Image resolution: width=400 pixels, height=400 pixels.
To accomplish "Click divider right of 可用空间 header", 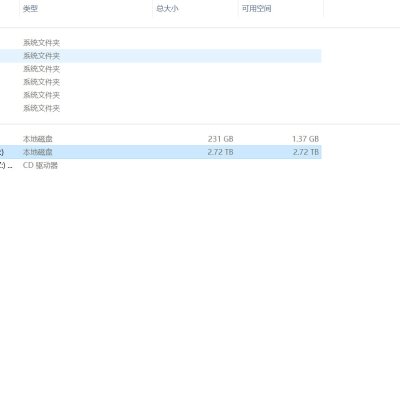I will coord(323,9).
